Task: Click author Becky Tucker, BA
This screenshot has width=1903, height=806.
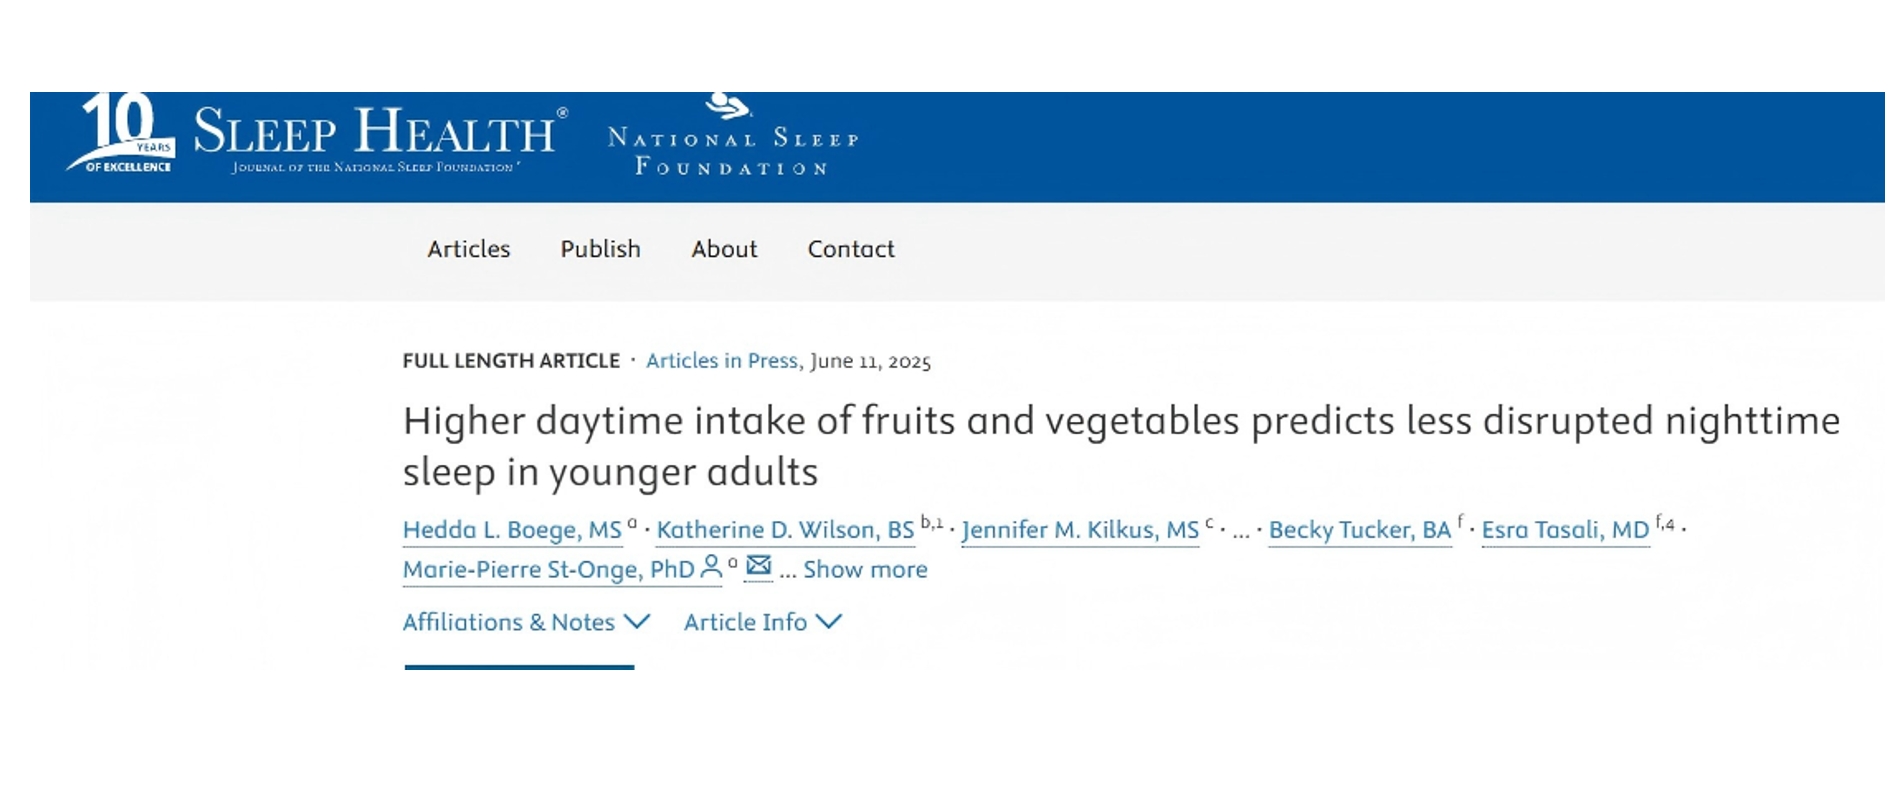Action: coord(1359,530)
